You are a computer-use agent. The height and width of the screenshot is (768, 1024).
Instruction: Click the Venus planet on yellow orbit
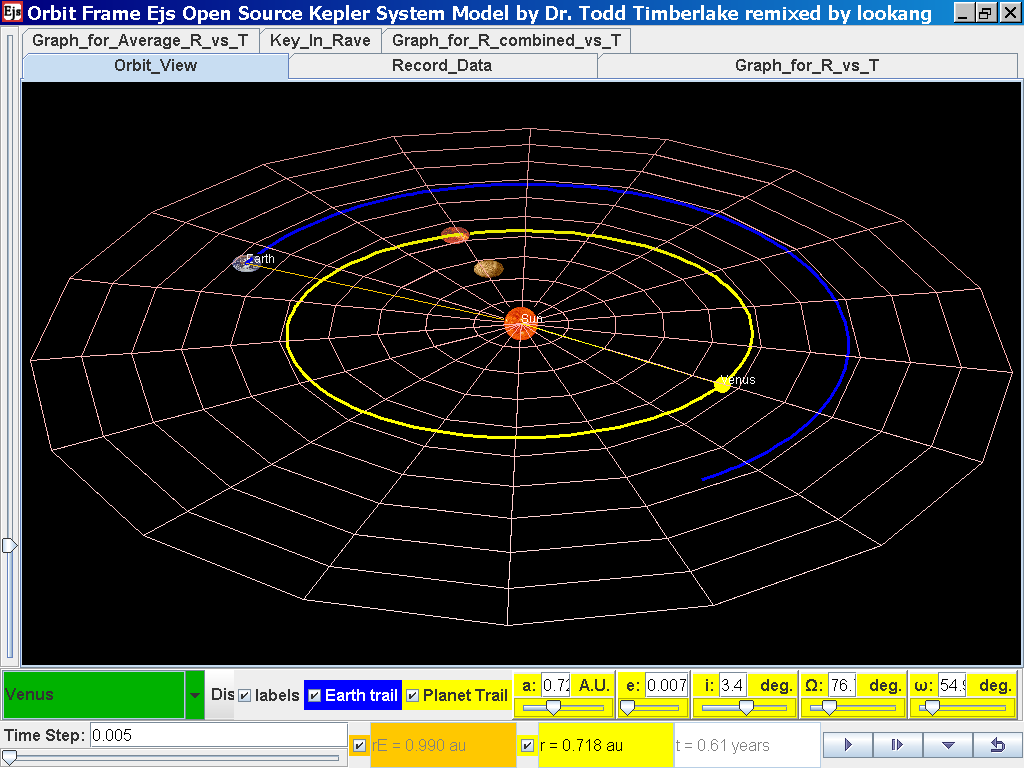[722, 384]
